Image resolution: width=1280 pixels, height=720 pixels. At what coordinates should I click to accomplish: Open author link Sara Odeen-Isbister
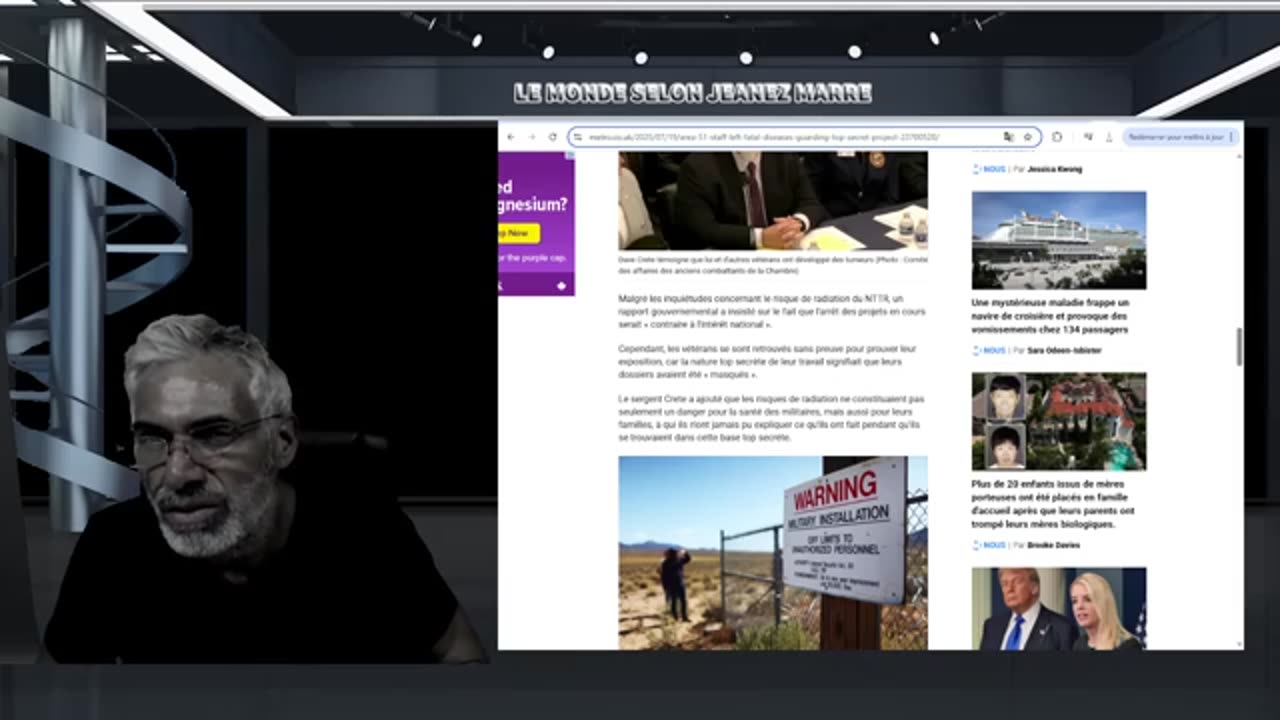click(x=1065, y=351)
